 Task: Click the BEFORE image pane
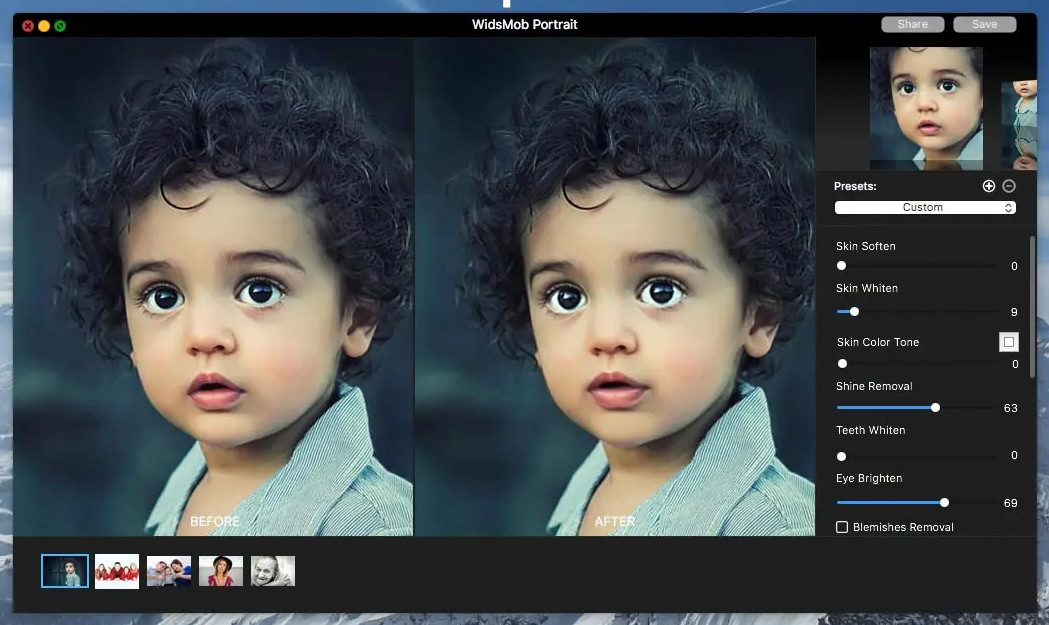click(x=213, y=286)
